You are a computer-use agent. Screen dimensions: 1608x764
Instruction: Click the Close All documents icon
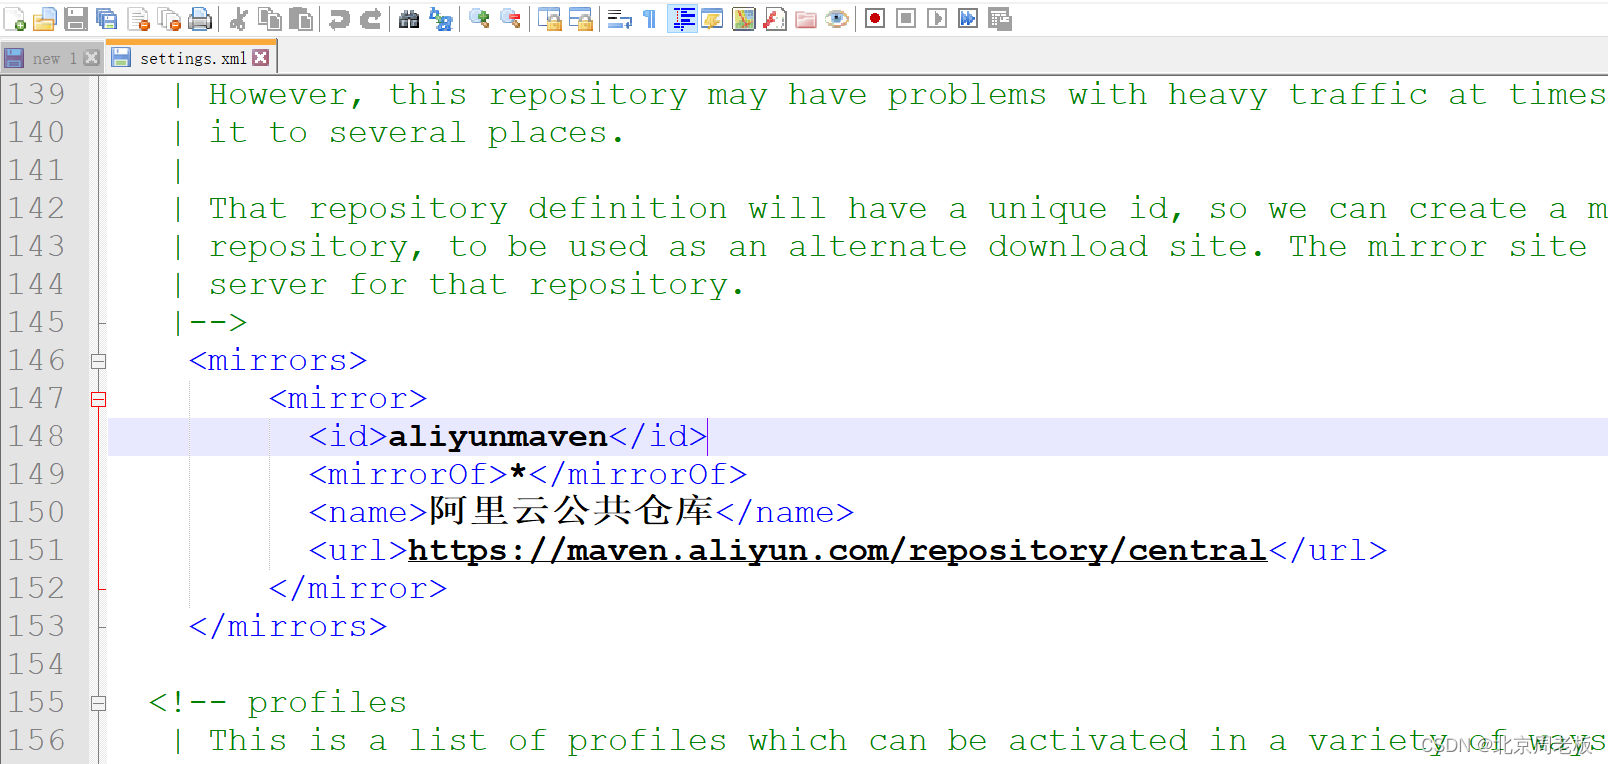[x=169, y=19]
